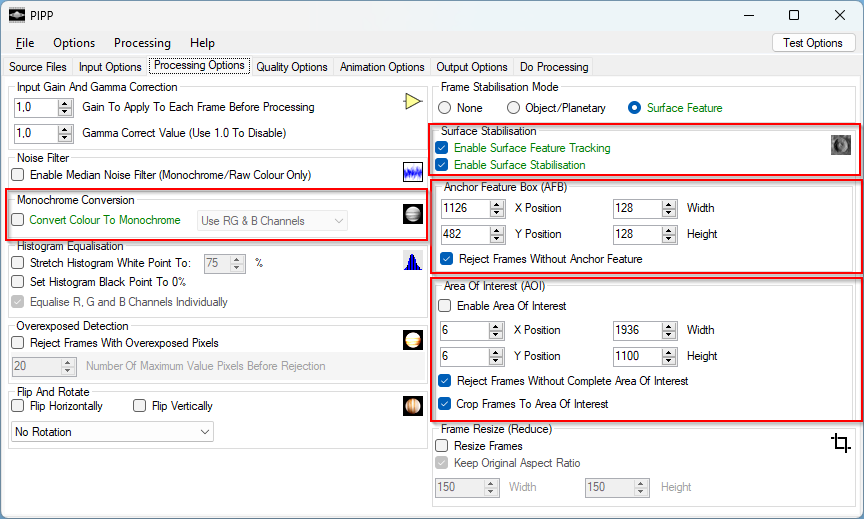Click the noise filter waveform icon
Screen dimensions: 864x519
[413, 172]
